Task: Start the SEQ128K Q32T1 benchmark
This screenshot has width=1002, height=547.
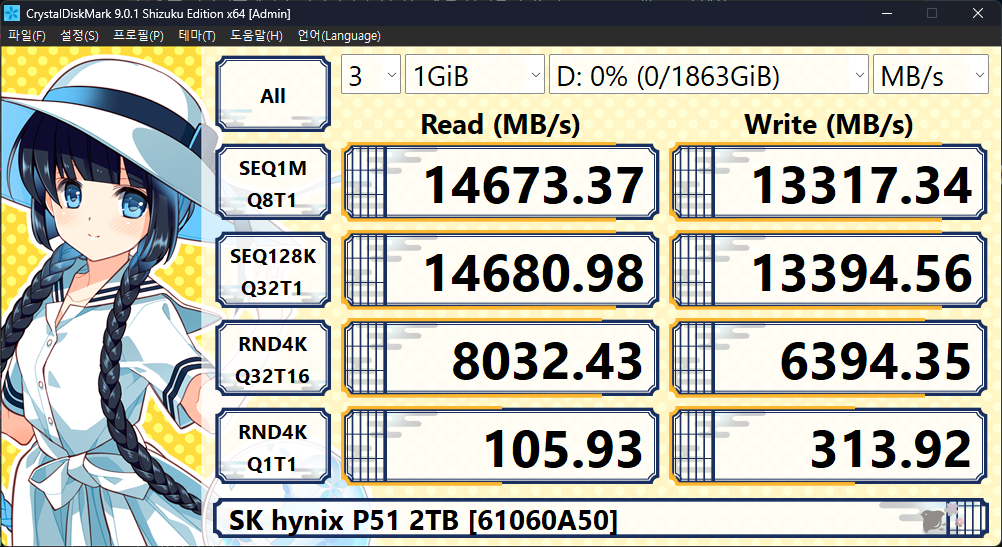Action: point(273,274)
